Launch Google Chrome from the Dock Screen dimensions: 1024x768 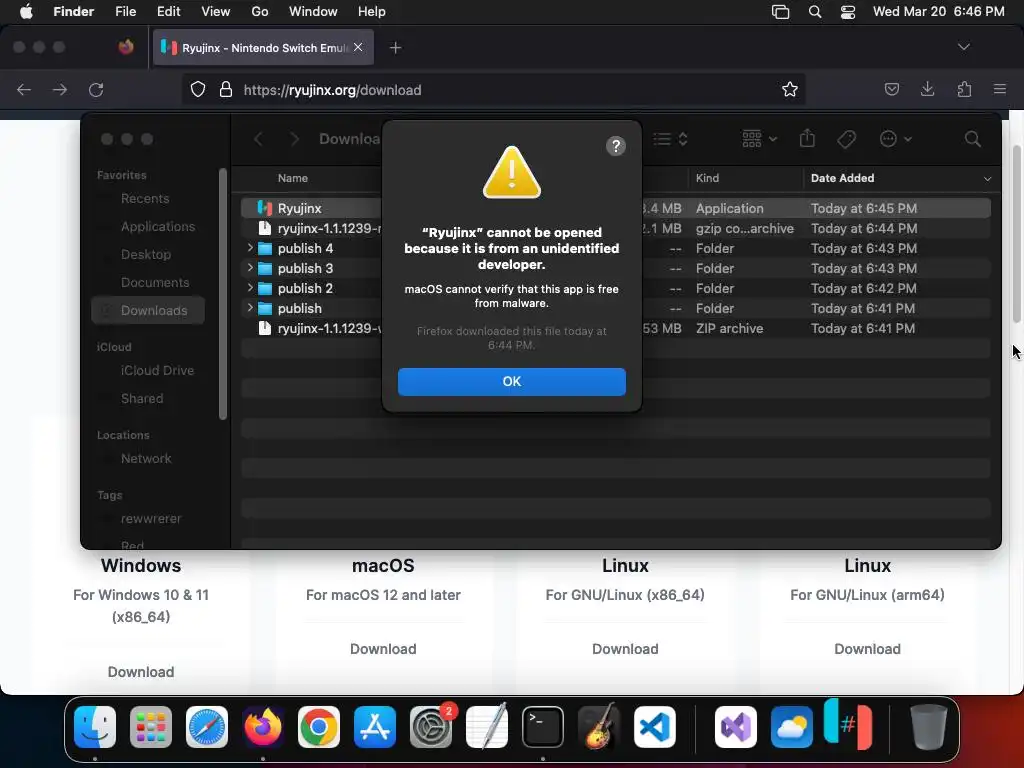[319, 727]
